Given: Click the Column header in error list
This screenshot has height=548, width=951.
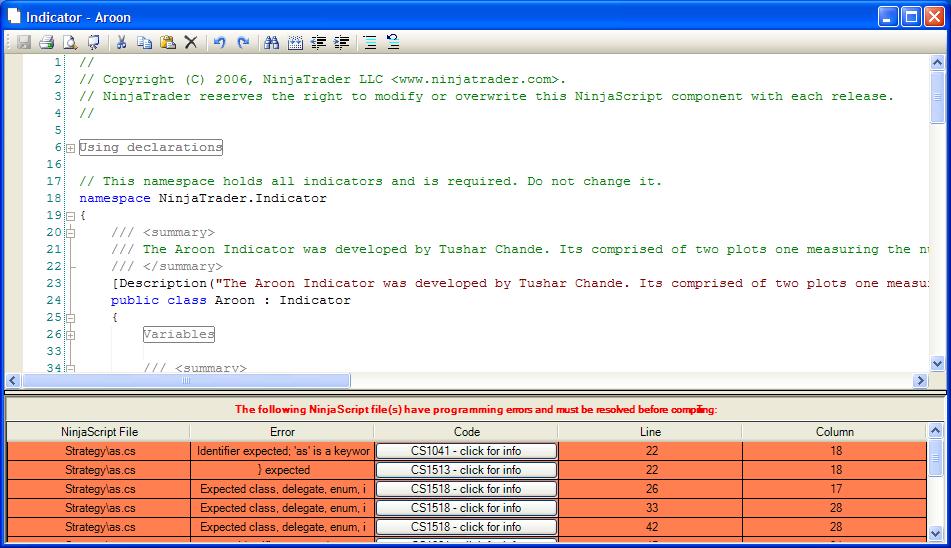Looking at the screenshot, I should pos(835,432).
